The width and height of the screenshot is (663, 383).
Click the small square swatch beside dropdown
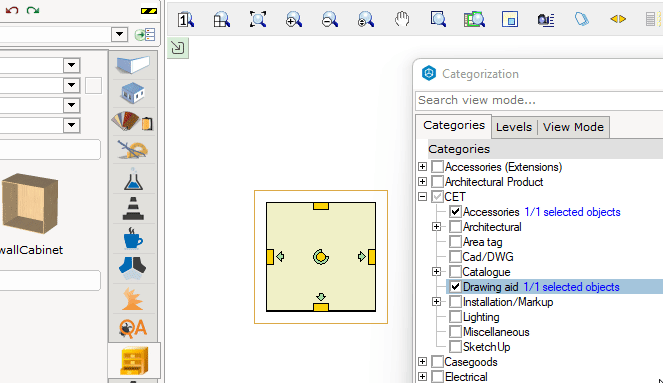coord(93,86)
